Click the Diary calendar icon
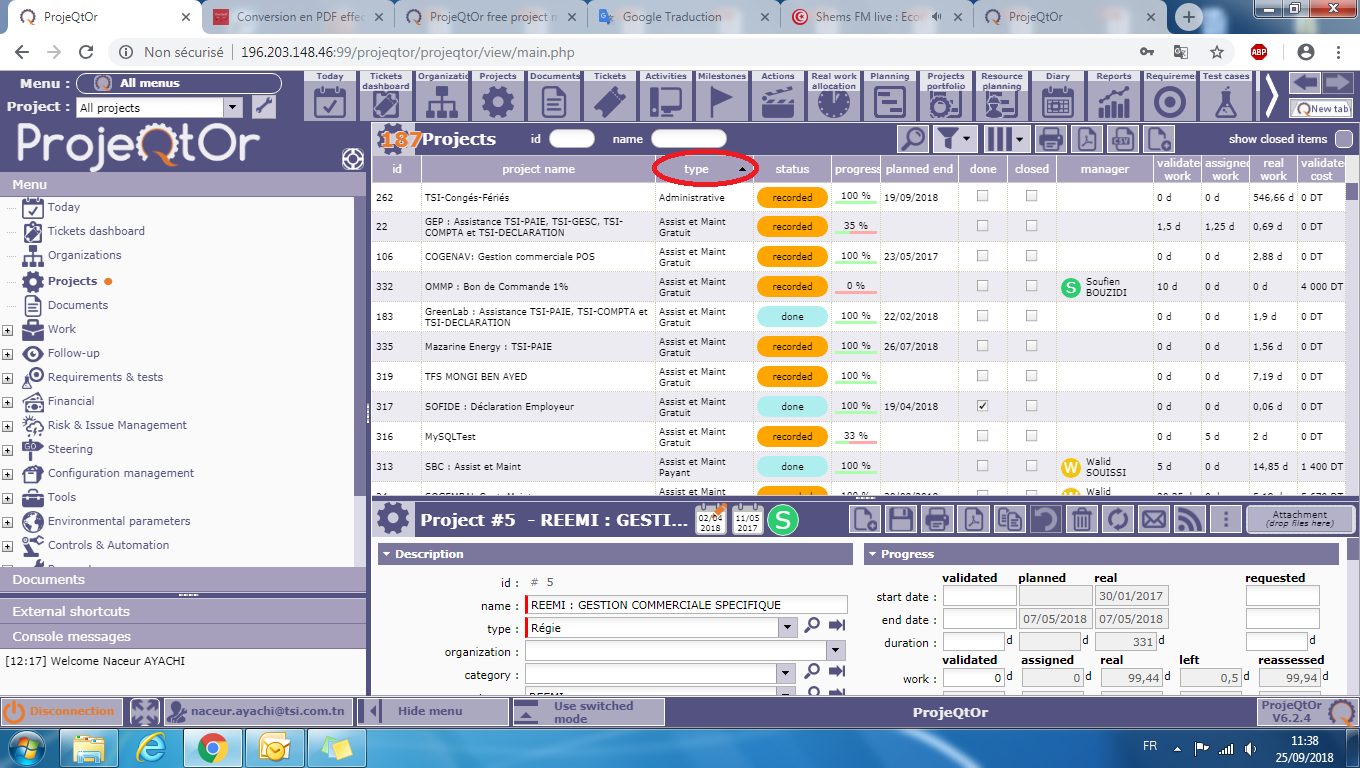This screenshot has width=1360, height=768. (x=1057, y=101)
